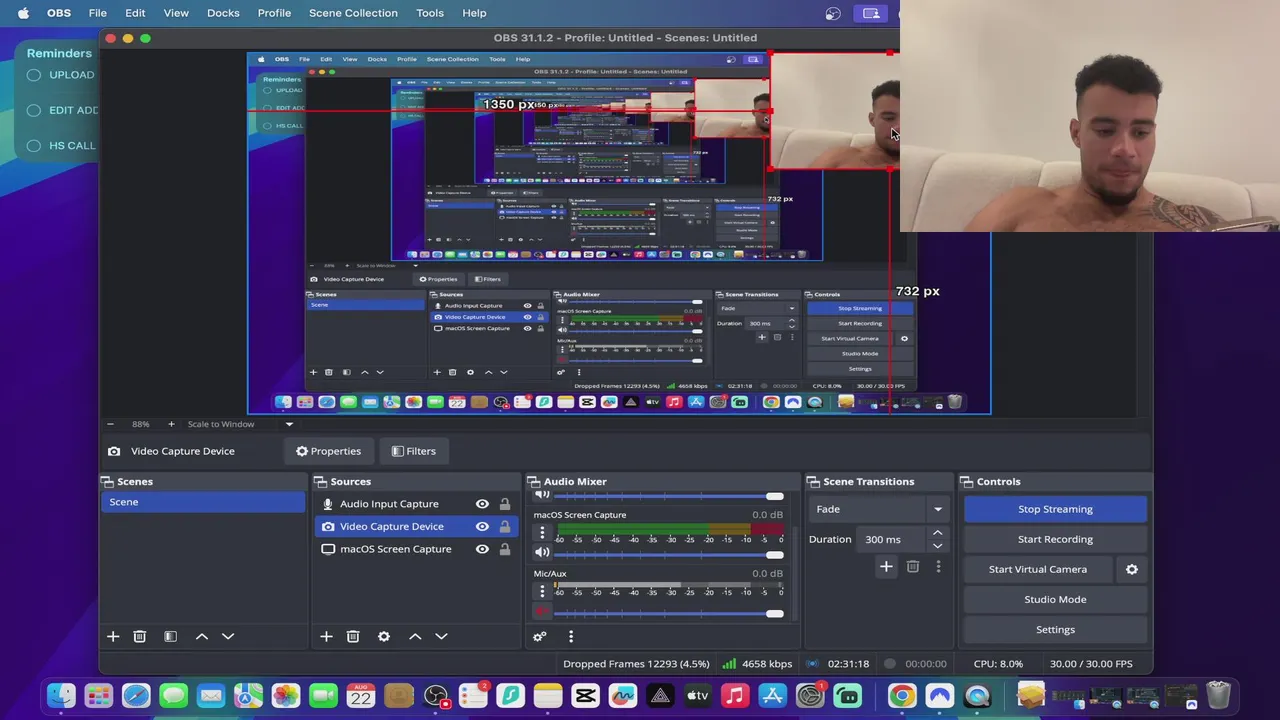The image size is (1280, 720).
Task: Open the Profile menu
Action: (x=274, y=13)
